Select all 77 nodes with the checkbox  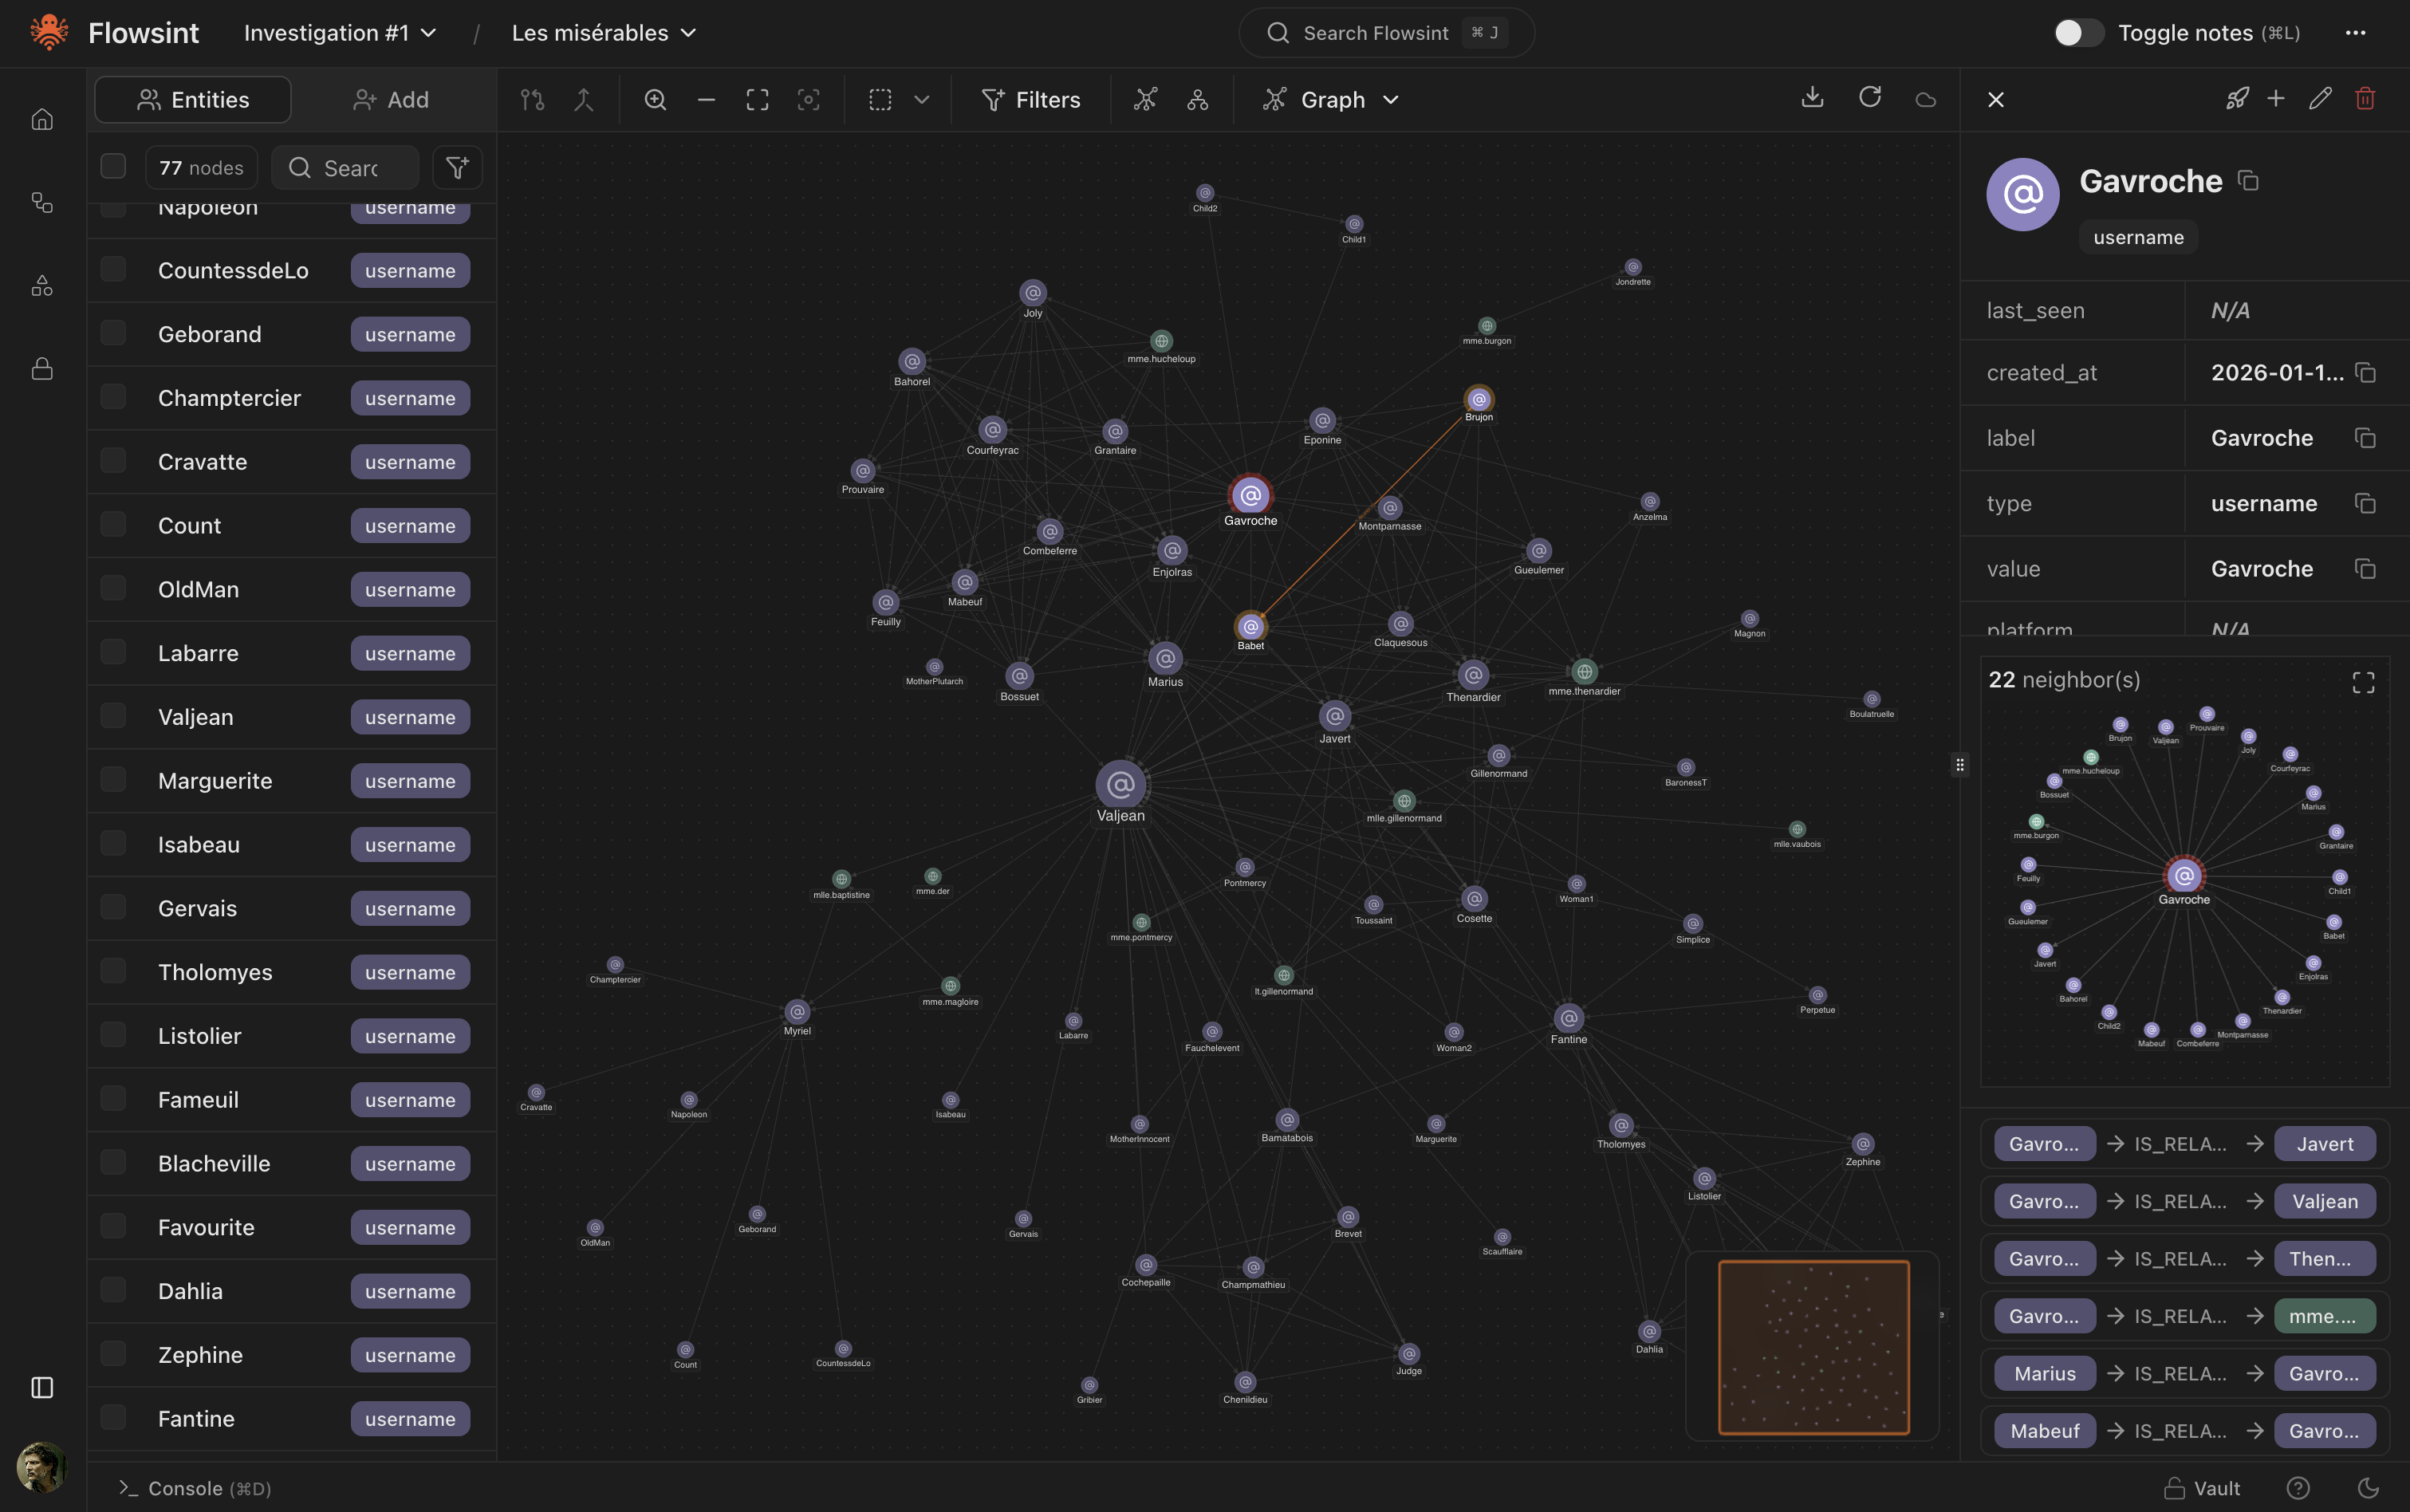pos(113,166)
